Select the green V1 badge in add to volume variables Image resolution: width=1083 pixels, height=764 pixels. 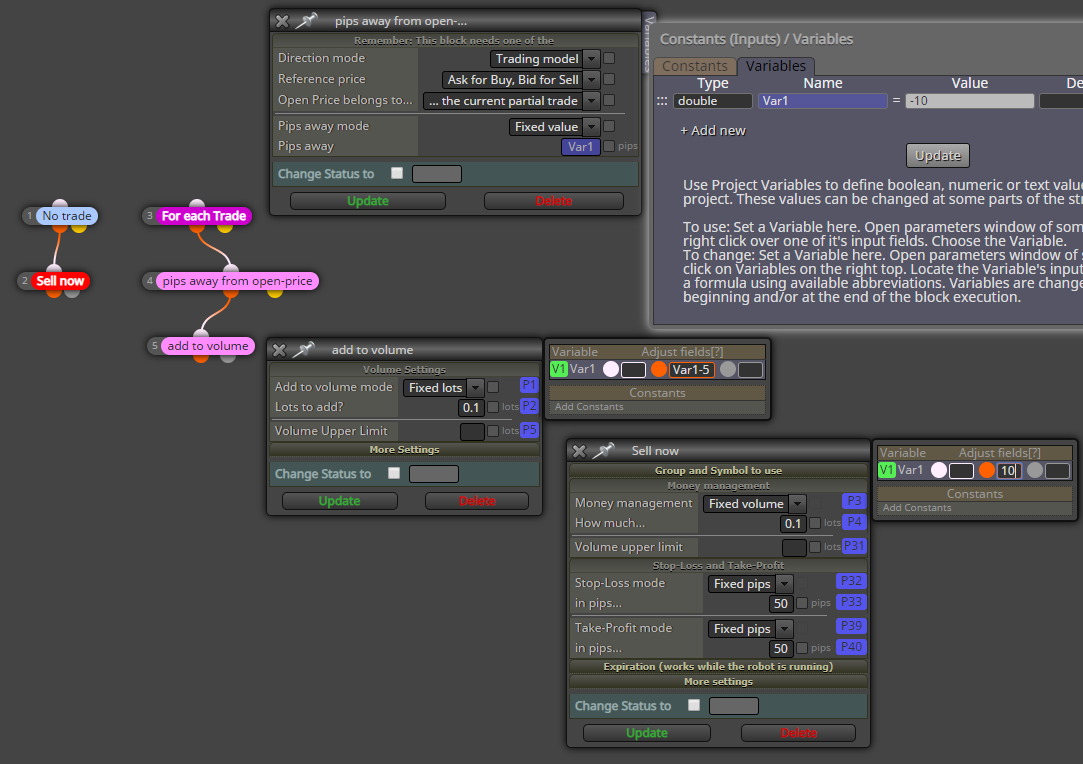coord(558,369)
